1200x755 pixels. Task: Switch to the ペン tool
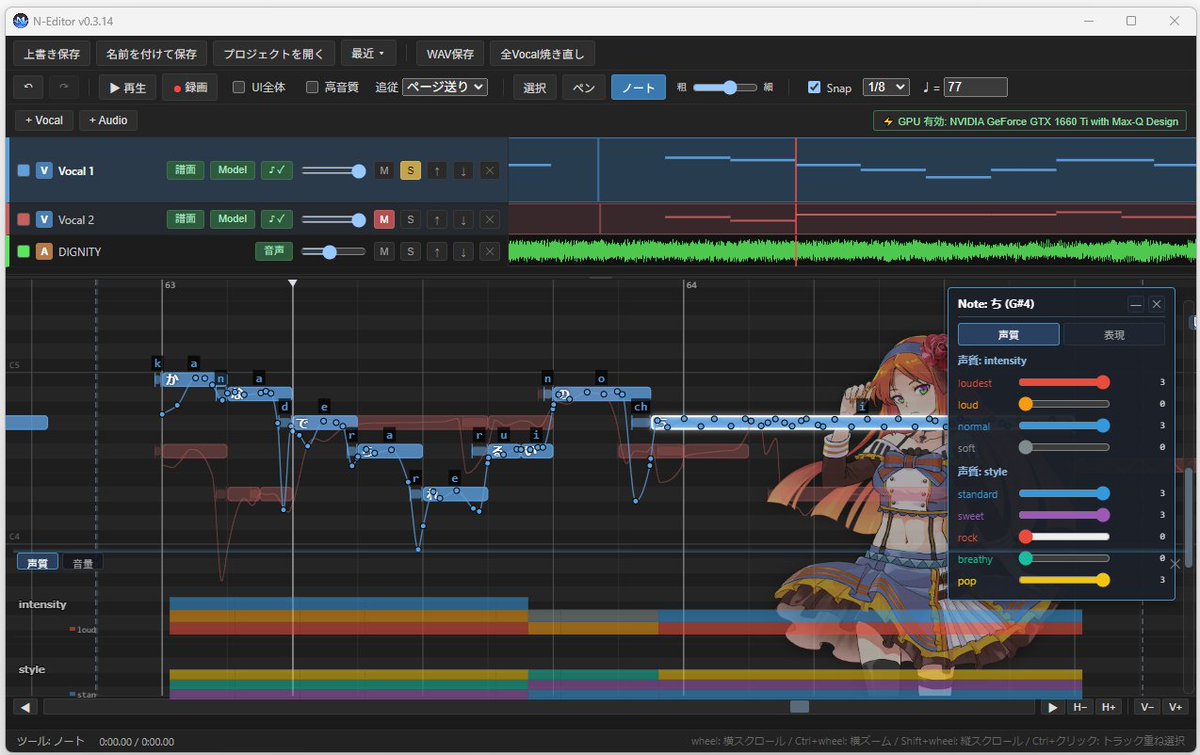(584, 87)
